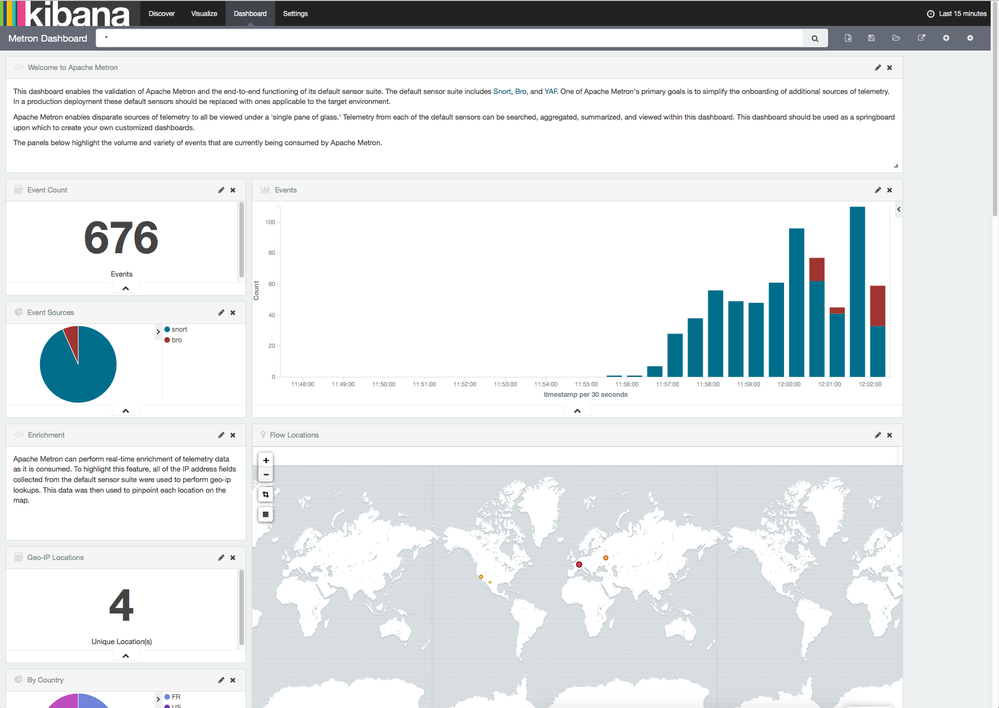Click the Save Dashboard icon
Image resolution: width=999 pixels, height=708 pixels.
point(871,37)
